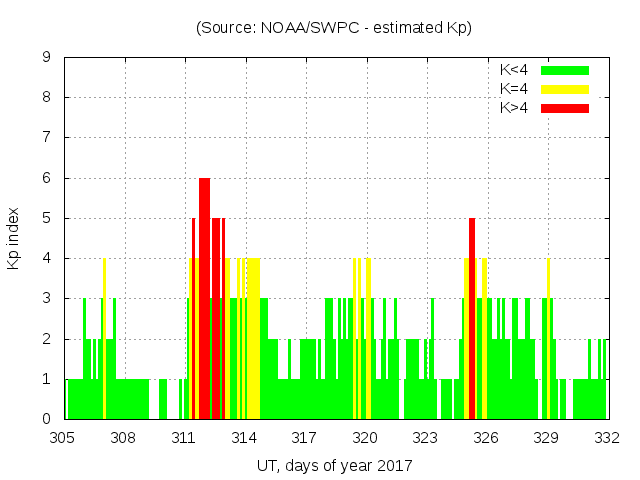This screenshot has width=640, height=480.
Task: Click the y-axis tick label 9
Action: 47,58
